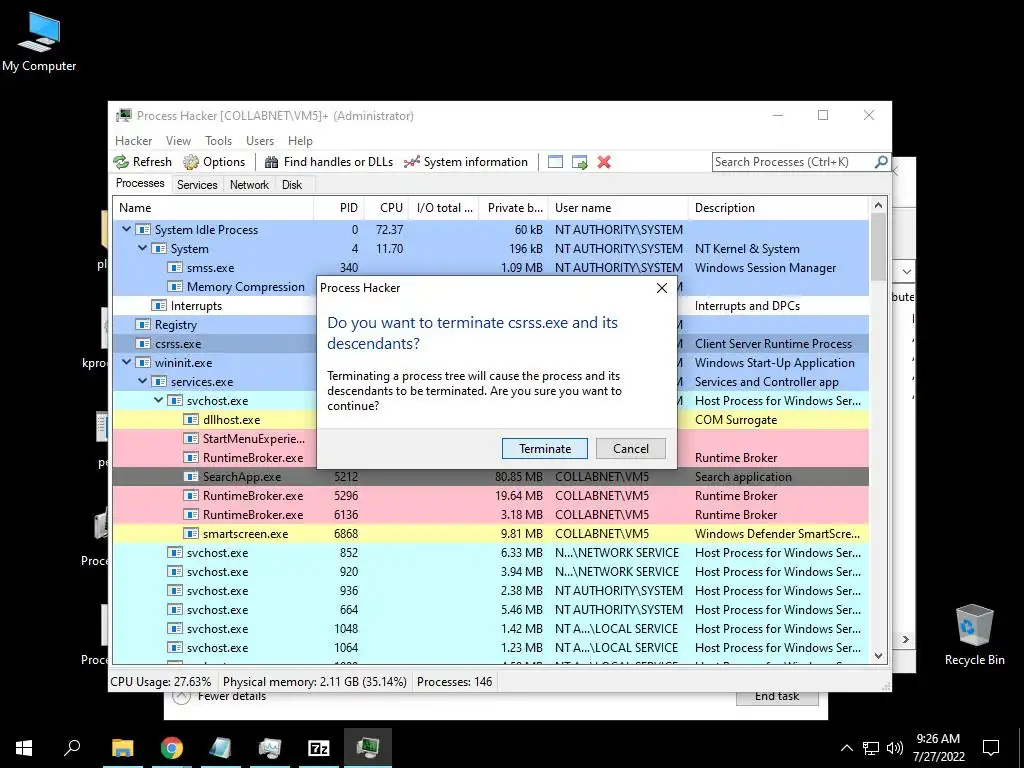The height and width of the screenshot is (768, 1024).
Task: Switch to Process Hacker taskbar icon
Action: (368, 748)
